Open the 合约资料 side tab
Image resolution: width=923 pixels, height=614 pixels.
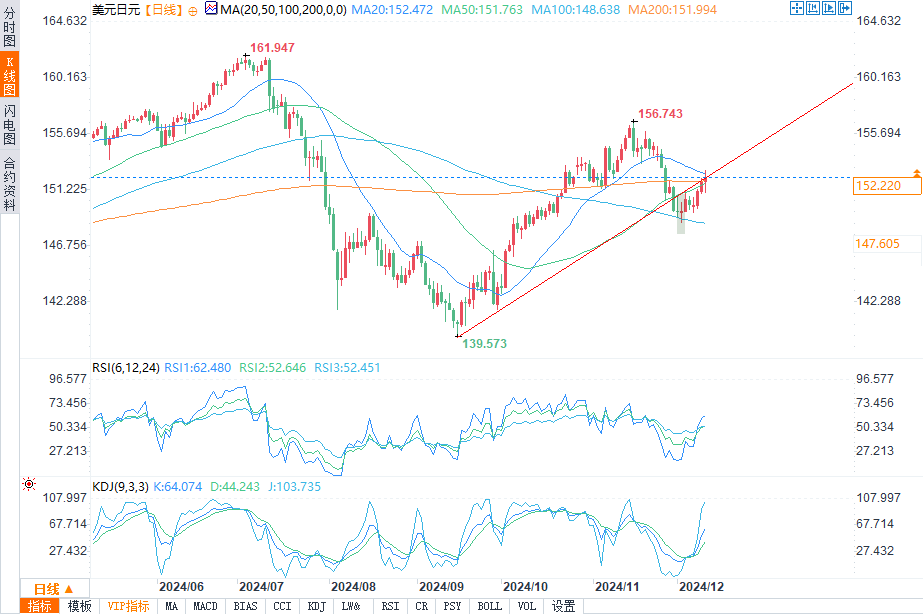(9, 184)
